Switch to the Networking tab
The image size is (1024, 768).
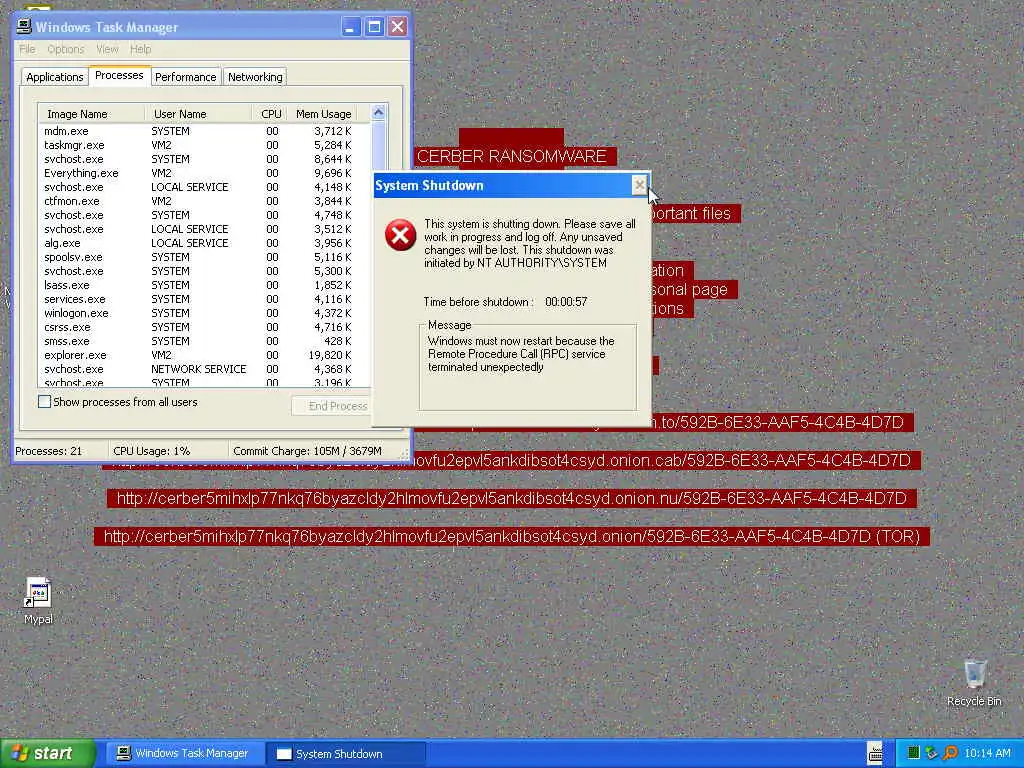pyautogui.click(x=255, y=77)
